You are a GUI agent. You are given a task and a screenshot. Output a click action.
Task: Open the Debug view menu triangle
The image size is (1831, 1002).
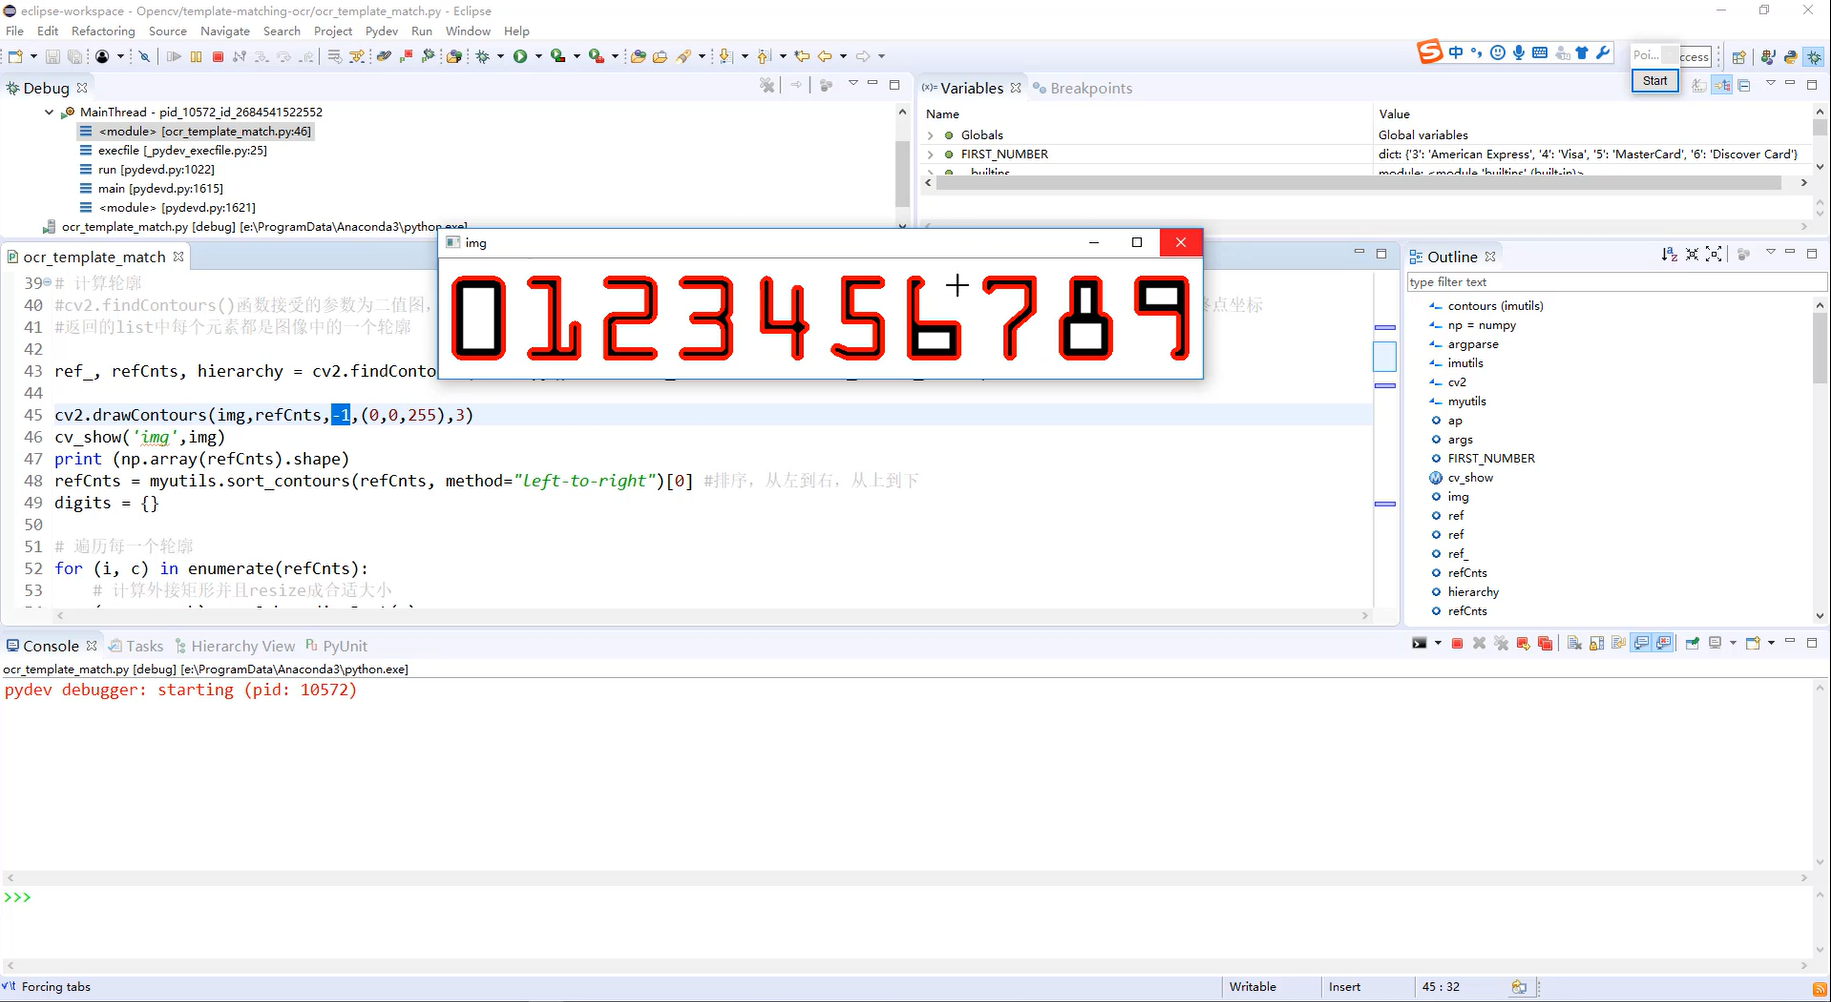tap(853, 82)
